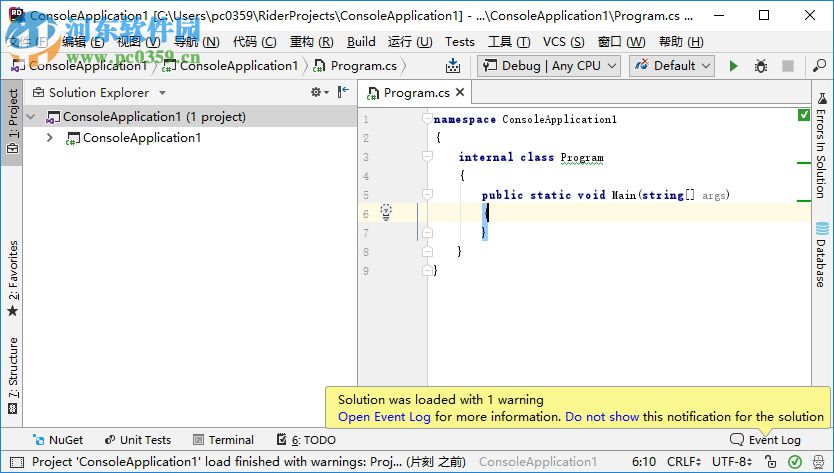Open the VCS (S) menu
The height and width of the screenshot is (473, 834).
(x=563, y=42)
